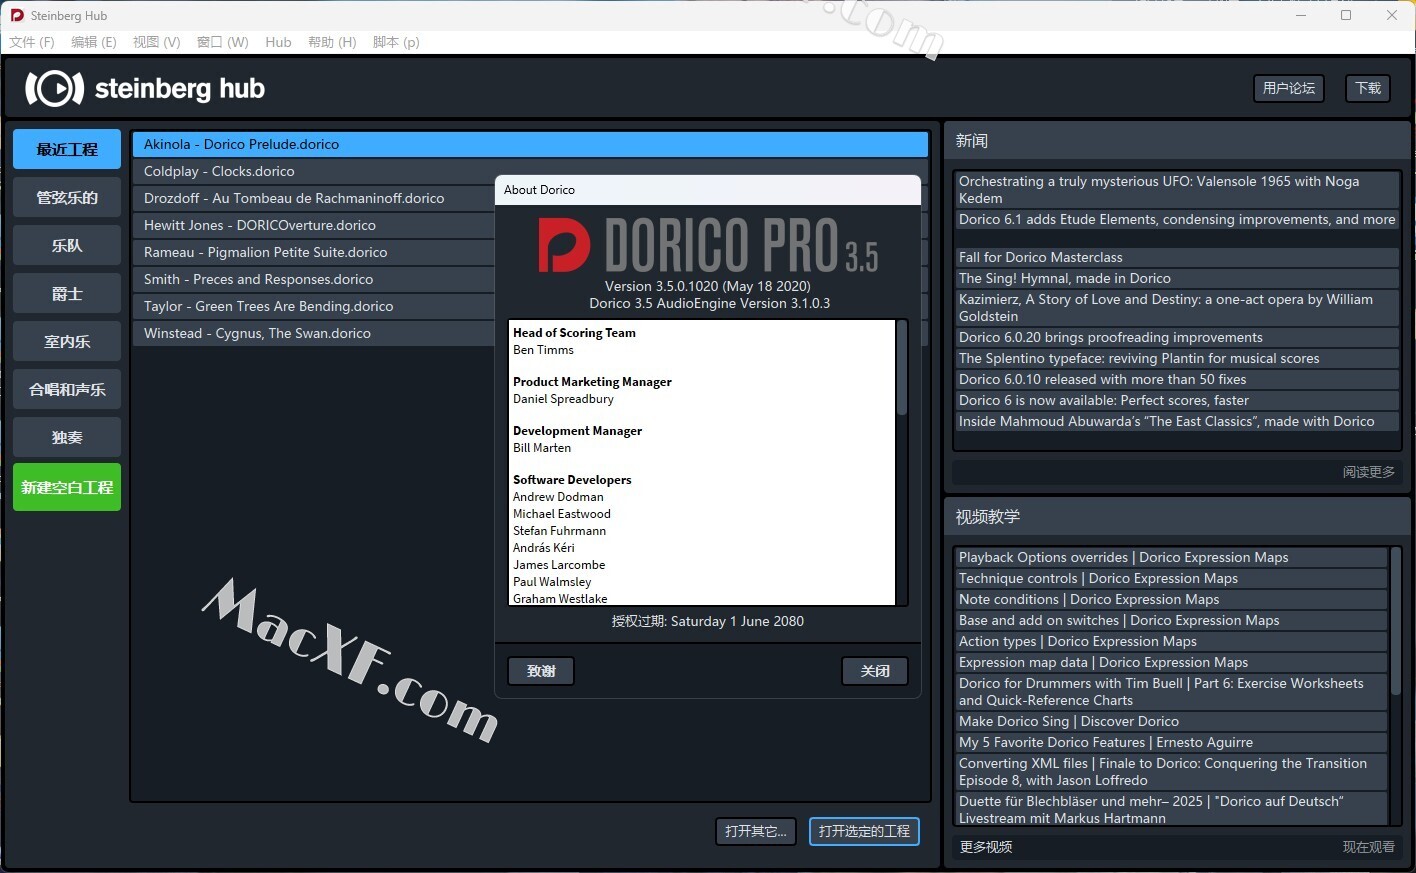
Task: Switch to the 管弦乐的 category
Action: tap(67, 198)
